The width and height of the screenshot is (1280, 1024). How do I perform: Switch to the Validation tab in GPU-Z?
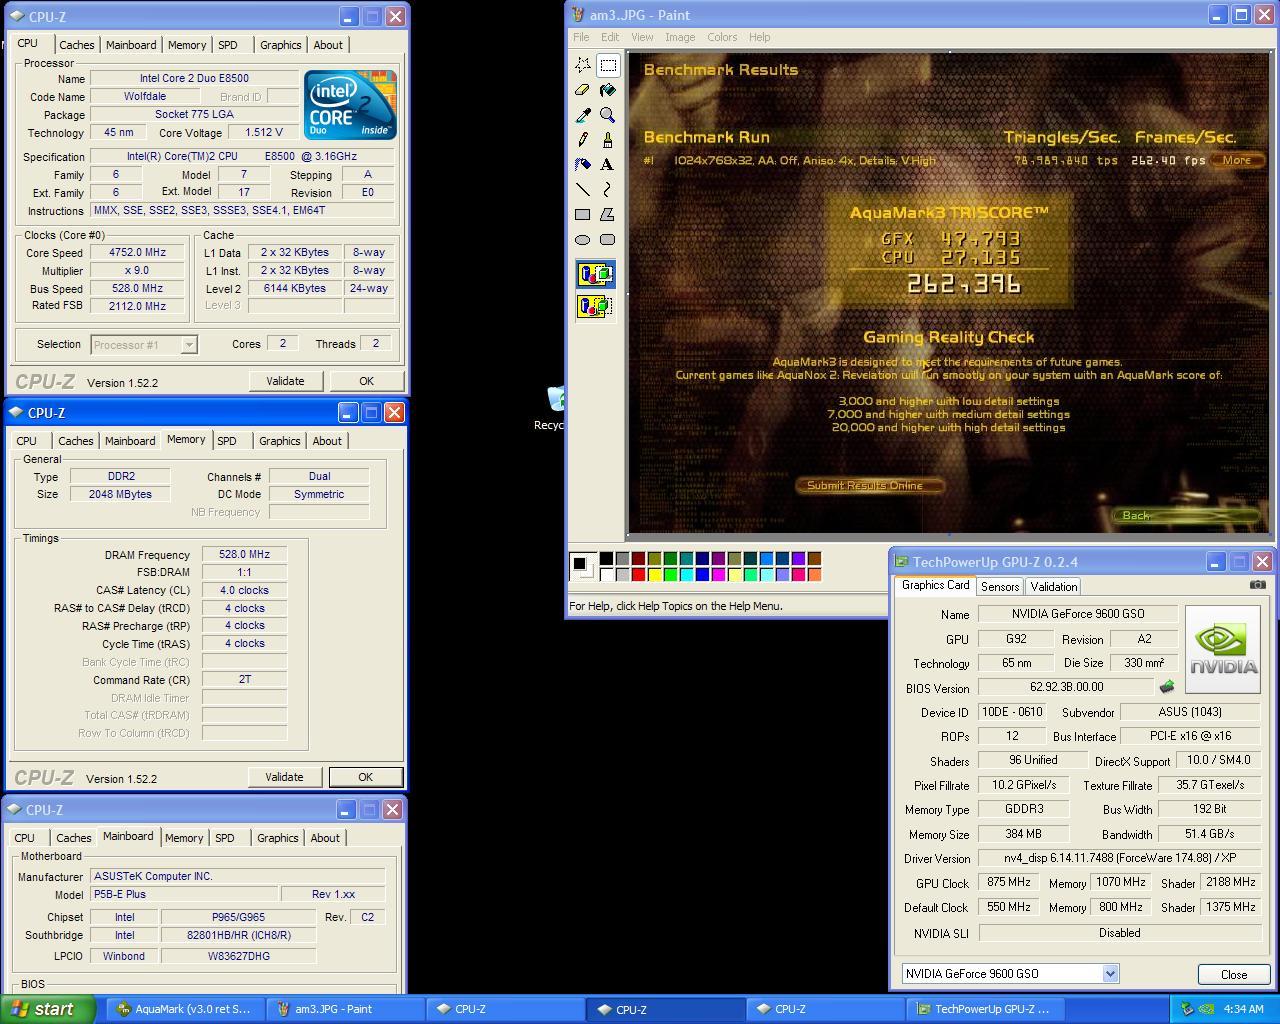1053,587
